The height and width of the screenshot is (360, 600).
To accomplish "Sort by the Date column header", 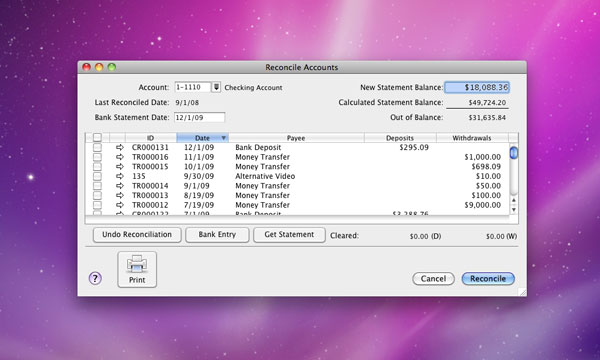I will click(202, 138).
